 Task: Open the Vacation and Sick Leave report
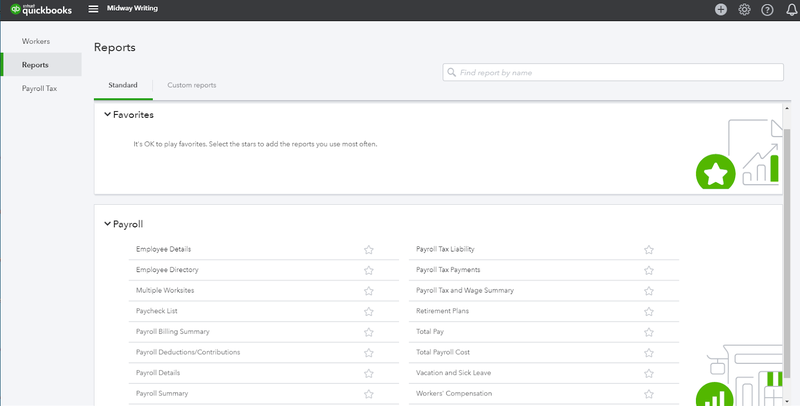(454, 373)
